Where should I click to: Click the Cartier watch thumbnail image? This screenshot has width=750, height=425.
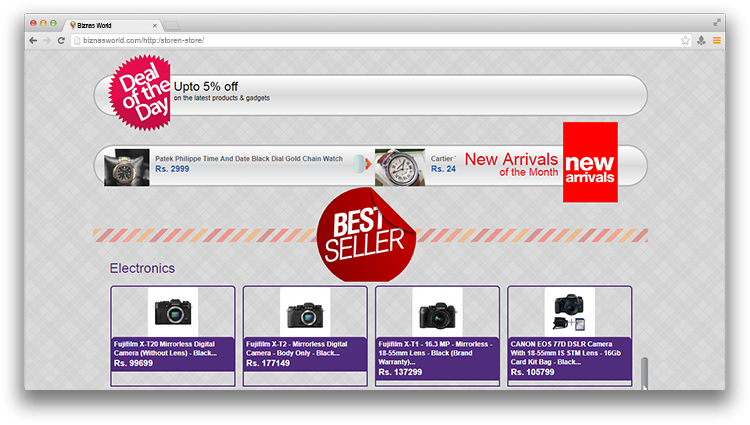coord(400,167)
